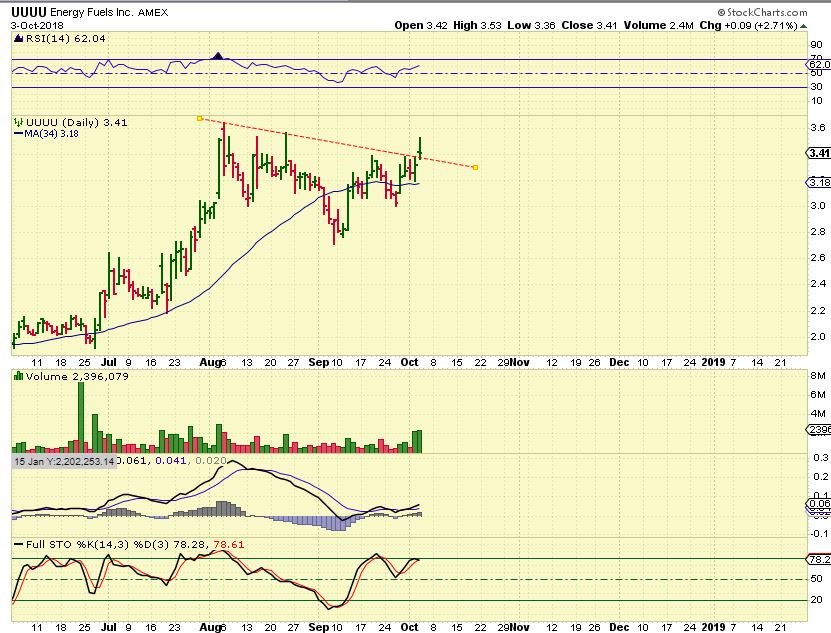831x633 pixels.
Task: Click the High 3.53 value
Action: [x=477, y=25]
